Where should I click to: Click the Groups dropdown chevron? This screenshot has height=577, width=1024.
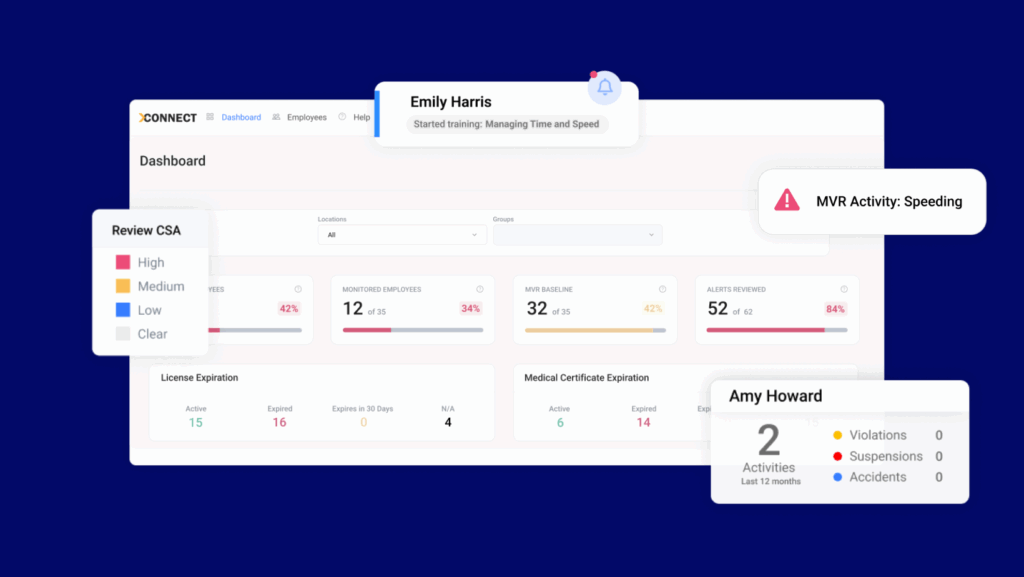click(x=651, y=235)
